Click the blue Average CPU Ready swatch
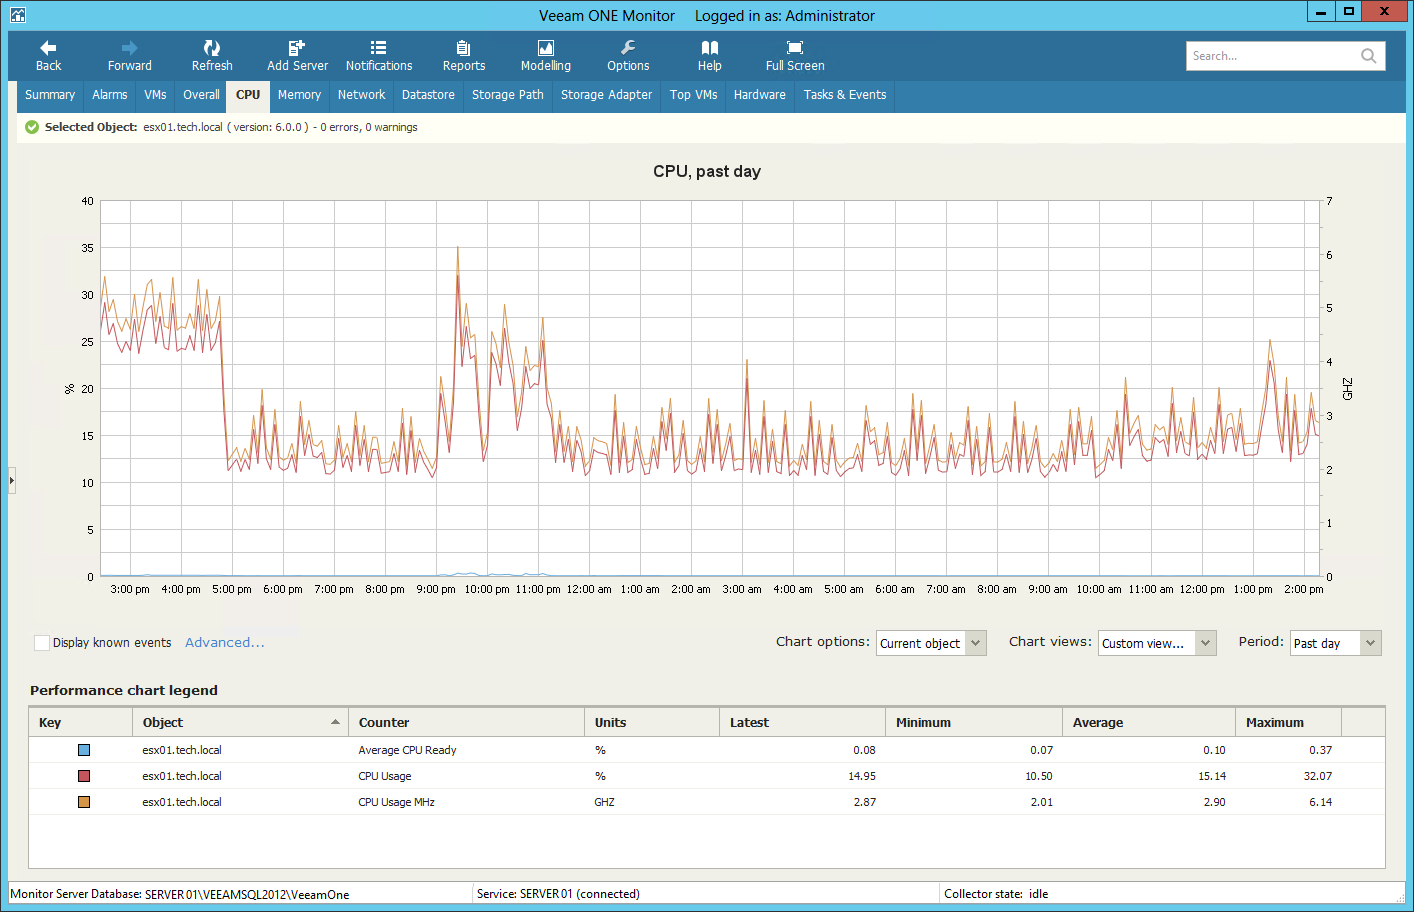The height and width of the screenshot is (912, 1414). 84,750
